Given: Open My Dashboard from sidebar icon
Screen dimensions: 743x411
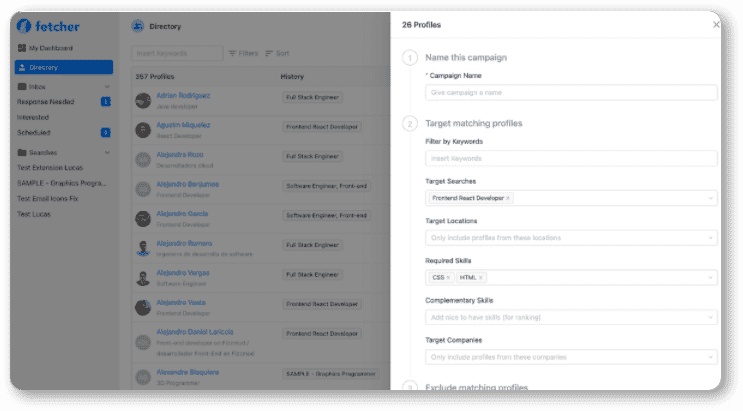Looking at the screenshot, I should click(x=21, y=48).
